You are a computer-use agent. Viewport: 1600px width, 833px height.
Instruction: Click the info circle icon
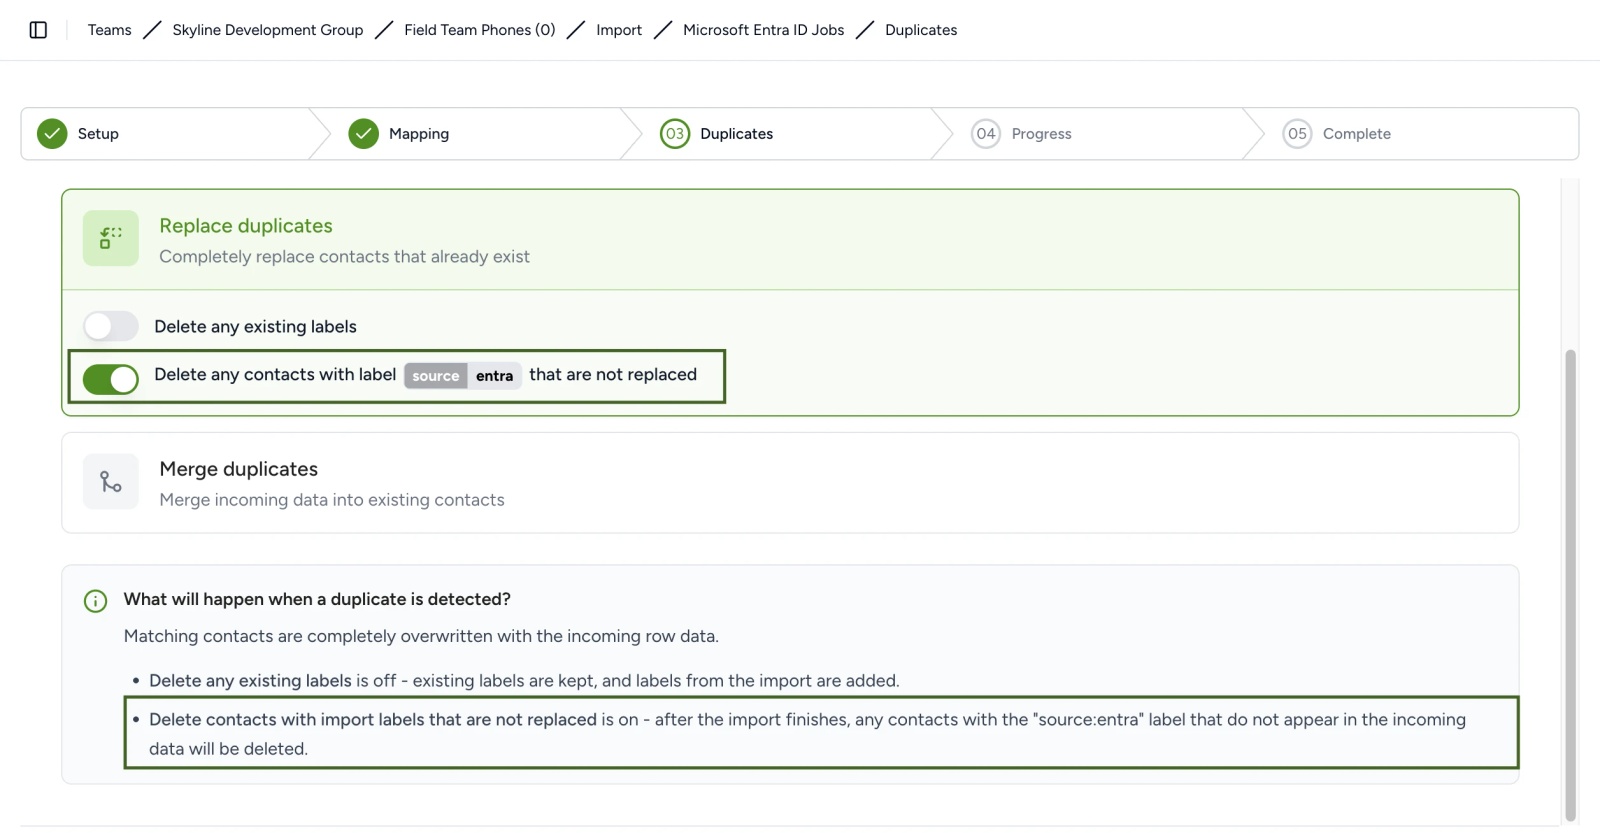95,601
